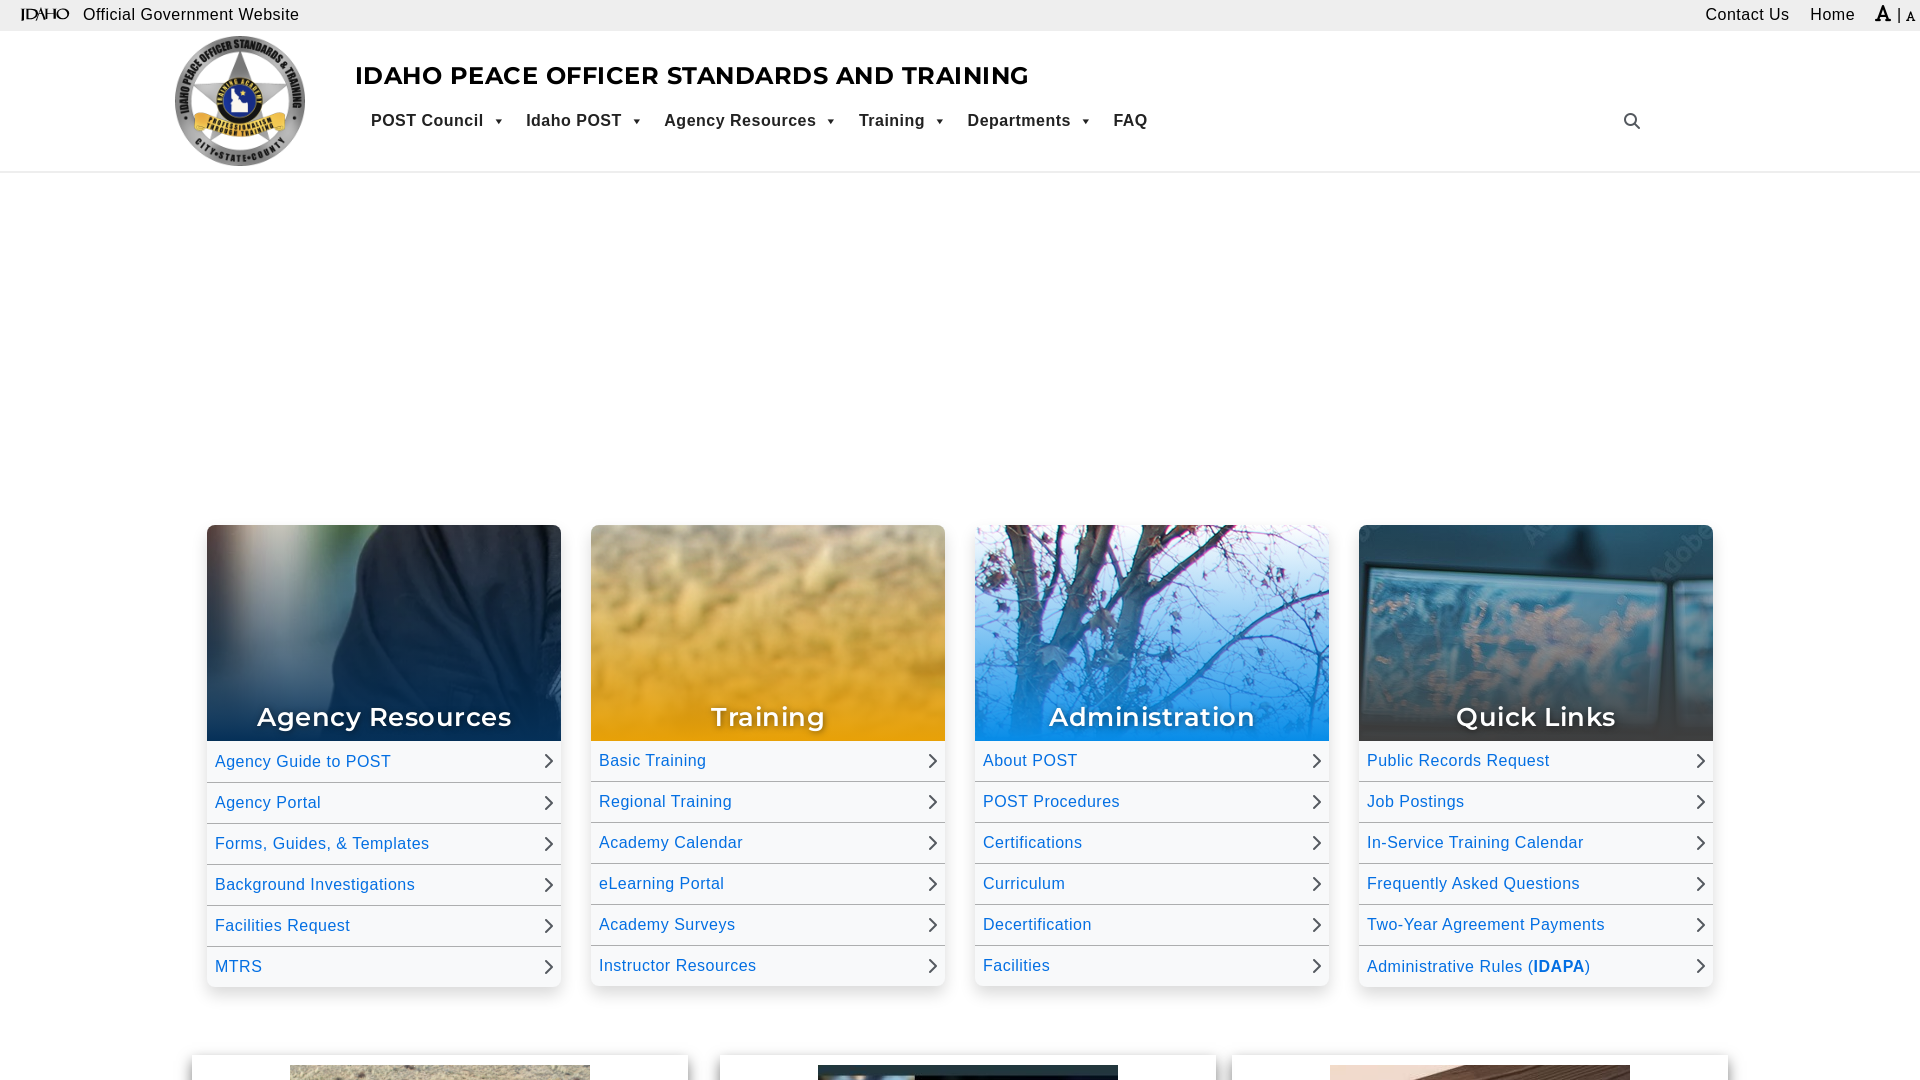
Task: Click the Agency Resources card image
Action: tap(384, 633)
